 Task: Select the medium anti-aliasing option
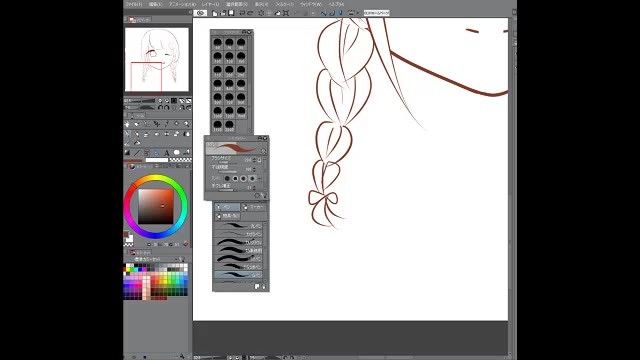[243, 178]
